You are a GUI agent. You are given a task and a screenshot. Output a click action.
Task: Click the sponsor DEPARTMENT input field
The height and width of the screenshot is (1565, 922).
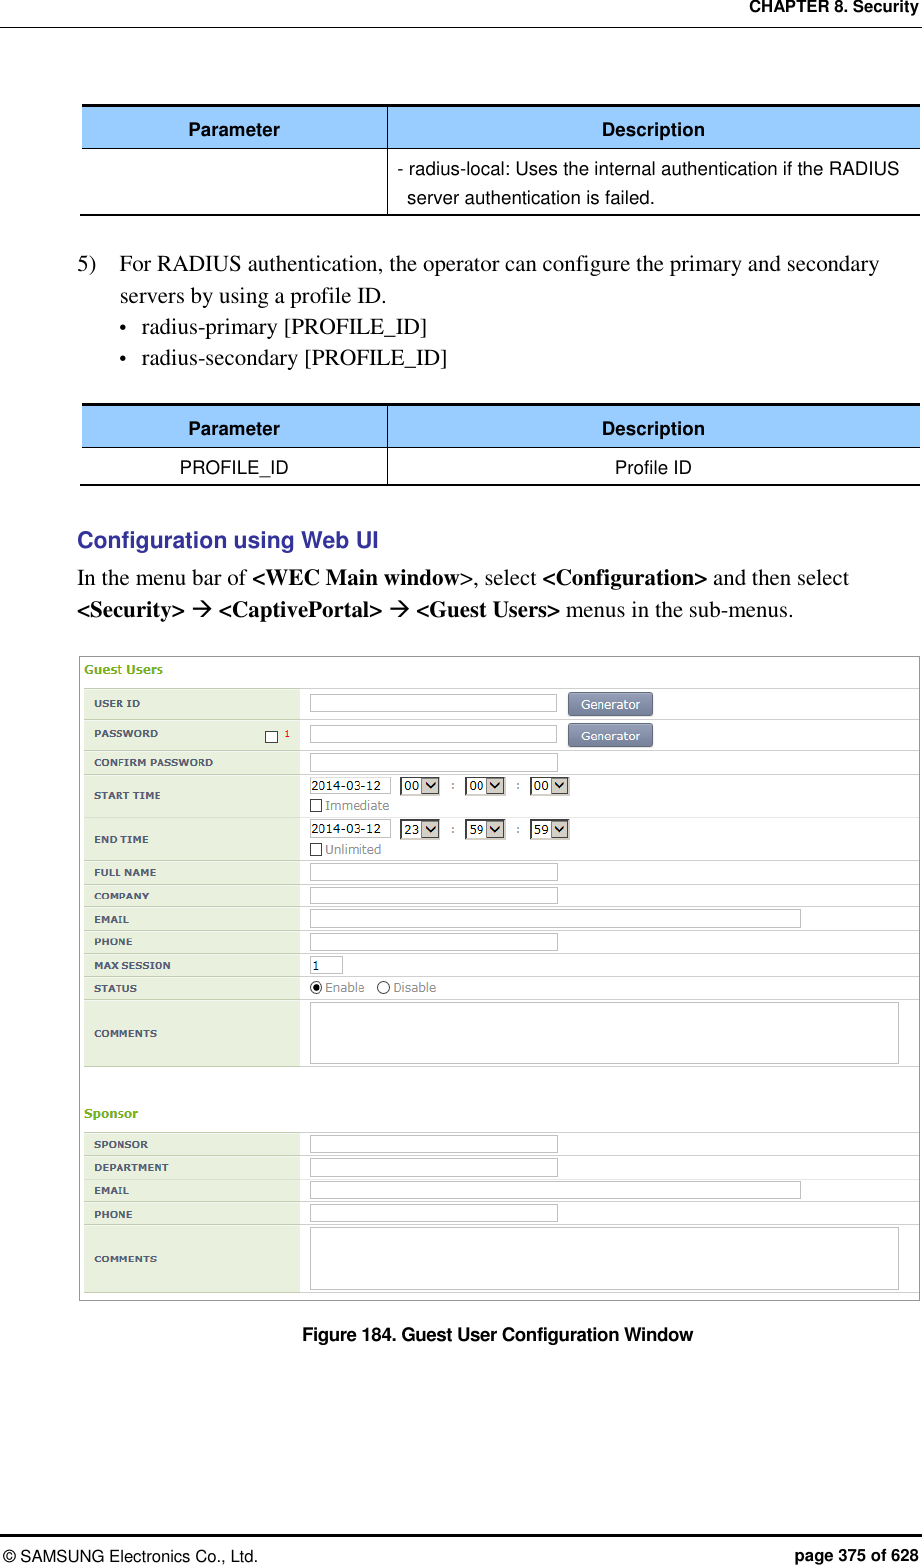(x=433, y=1166)
